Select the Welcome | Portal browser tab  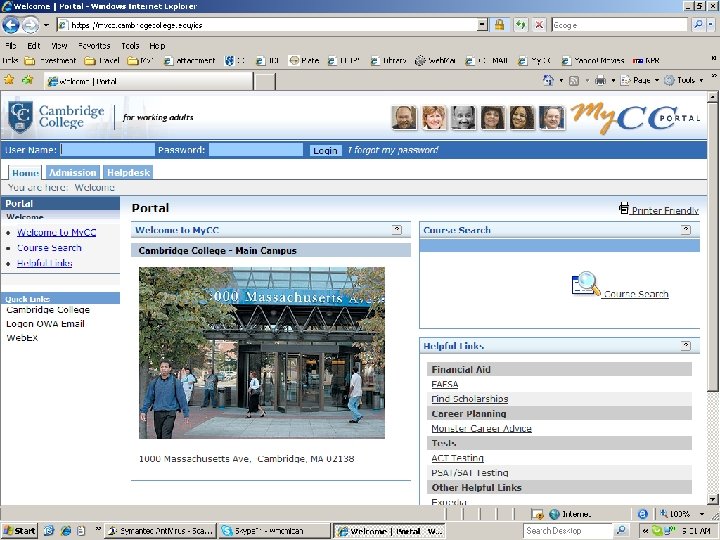pyautogui.click(x=149, y=81)
